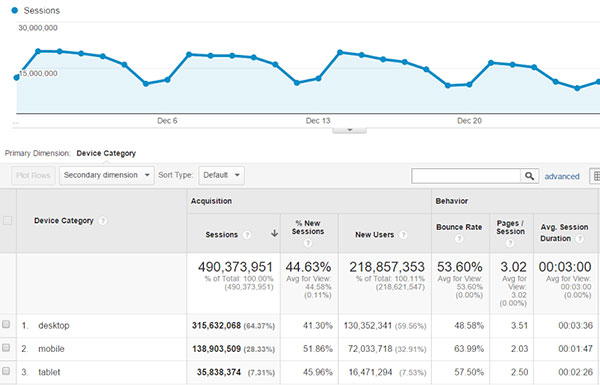Click mobile new users 72,033,718
Viewport: 600px width, 385px height.
pos(370,349)
